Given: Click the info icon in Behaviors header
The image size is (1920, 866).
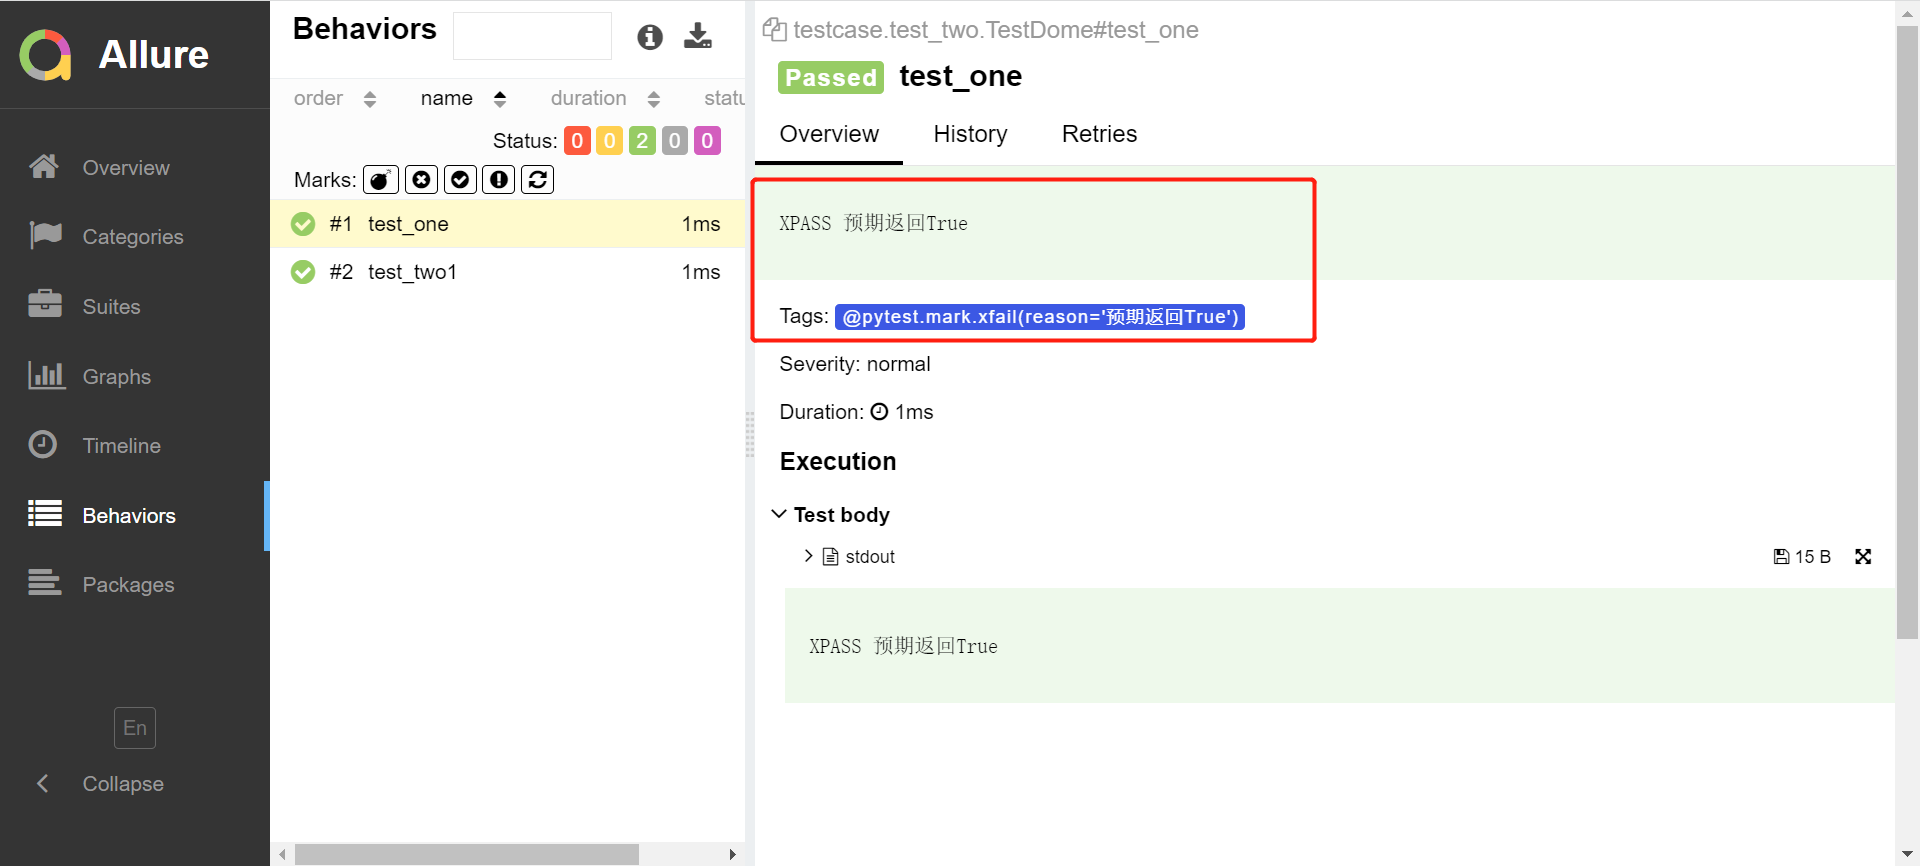Looking at the screenshot, I should [x=650, y=37].
